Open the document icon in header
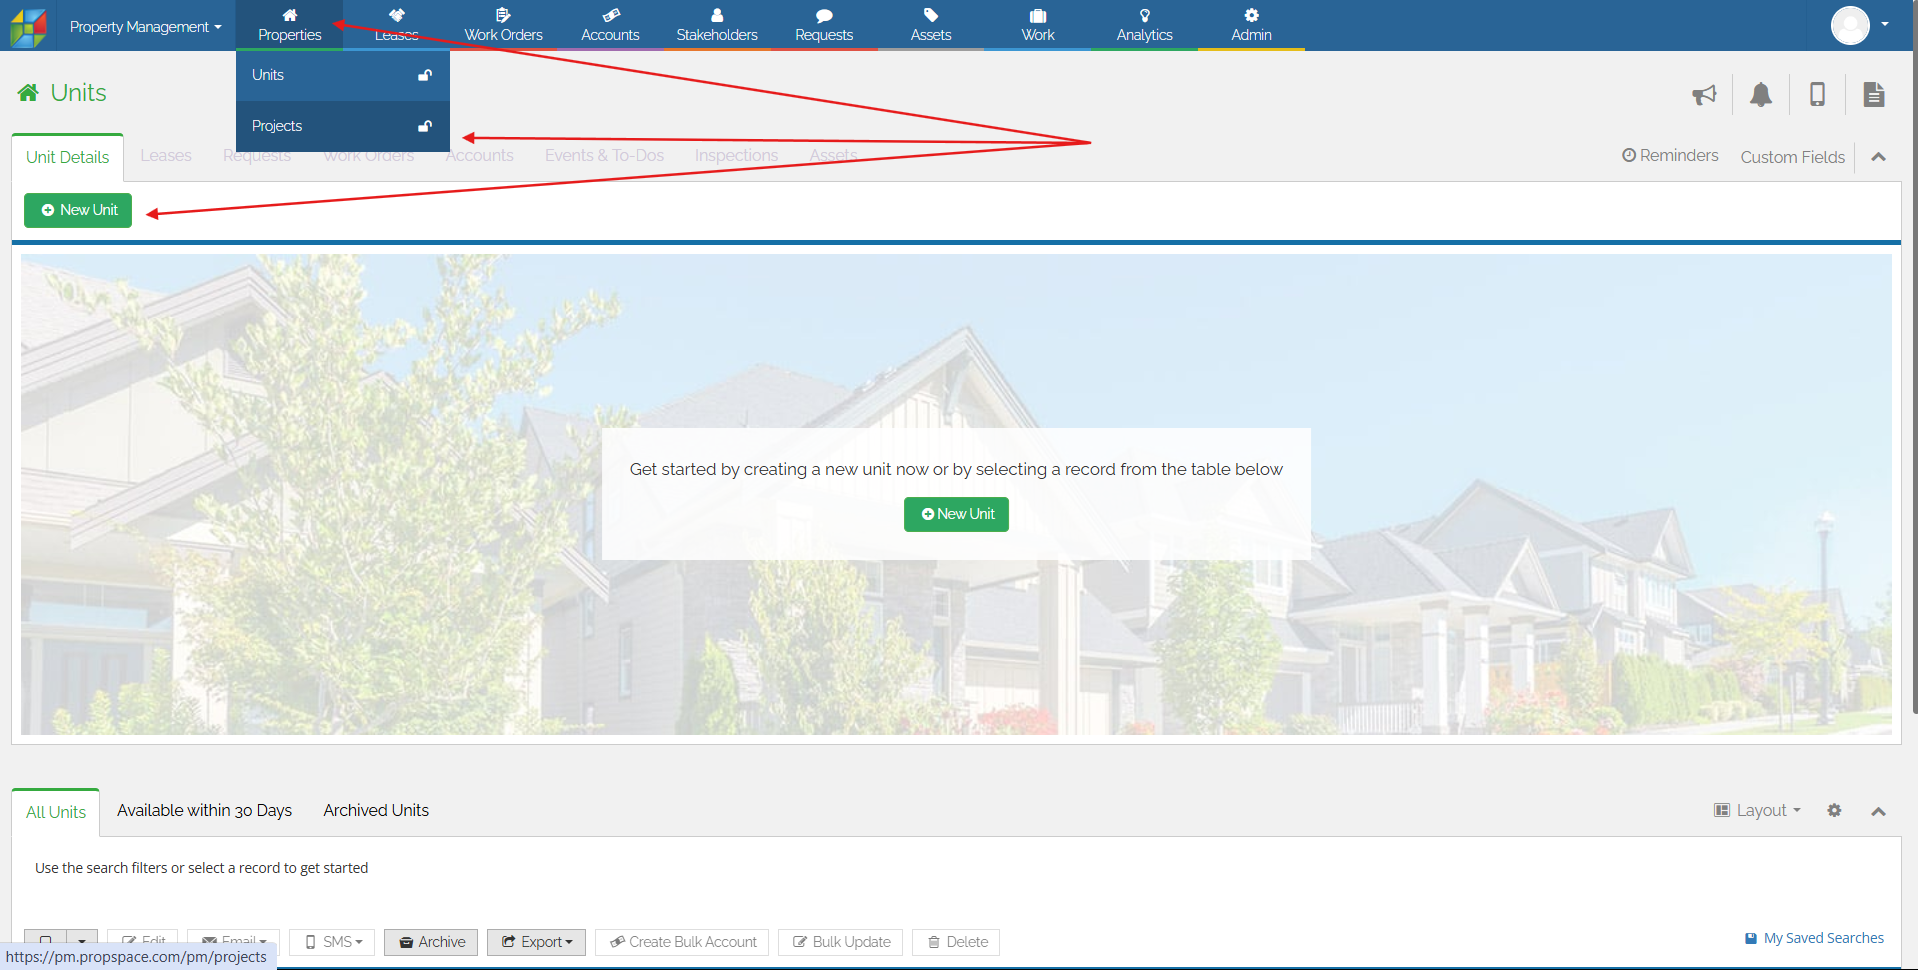Viewport: 1918px width, 970px height. tap(1873, 95)
